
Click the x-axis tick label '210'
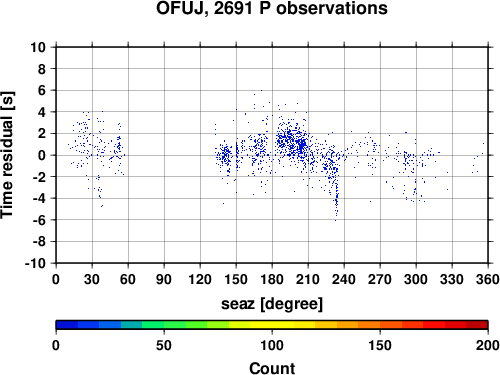point(308,279)
